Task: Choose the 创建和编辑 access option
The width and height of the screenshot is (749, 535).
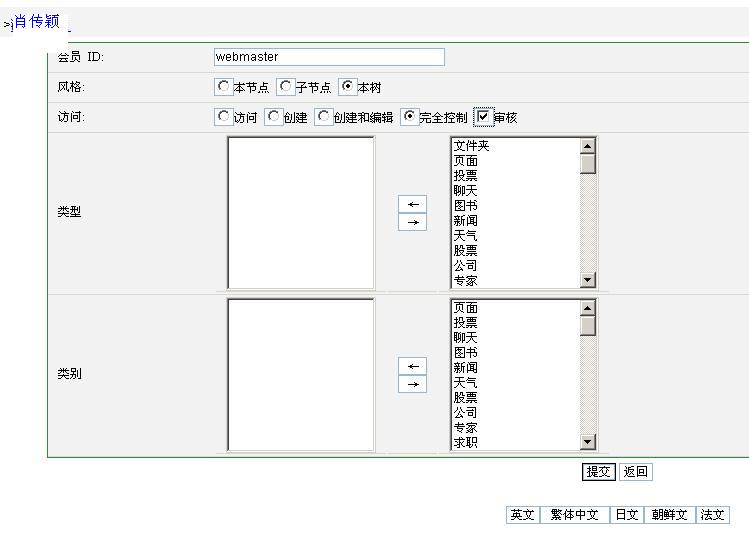Action: tap(323, 117)
